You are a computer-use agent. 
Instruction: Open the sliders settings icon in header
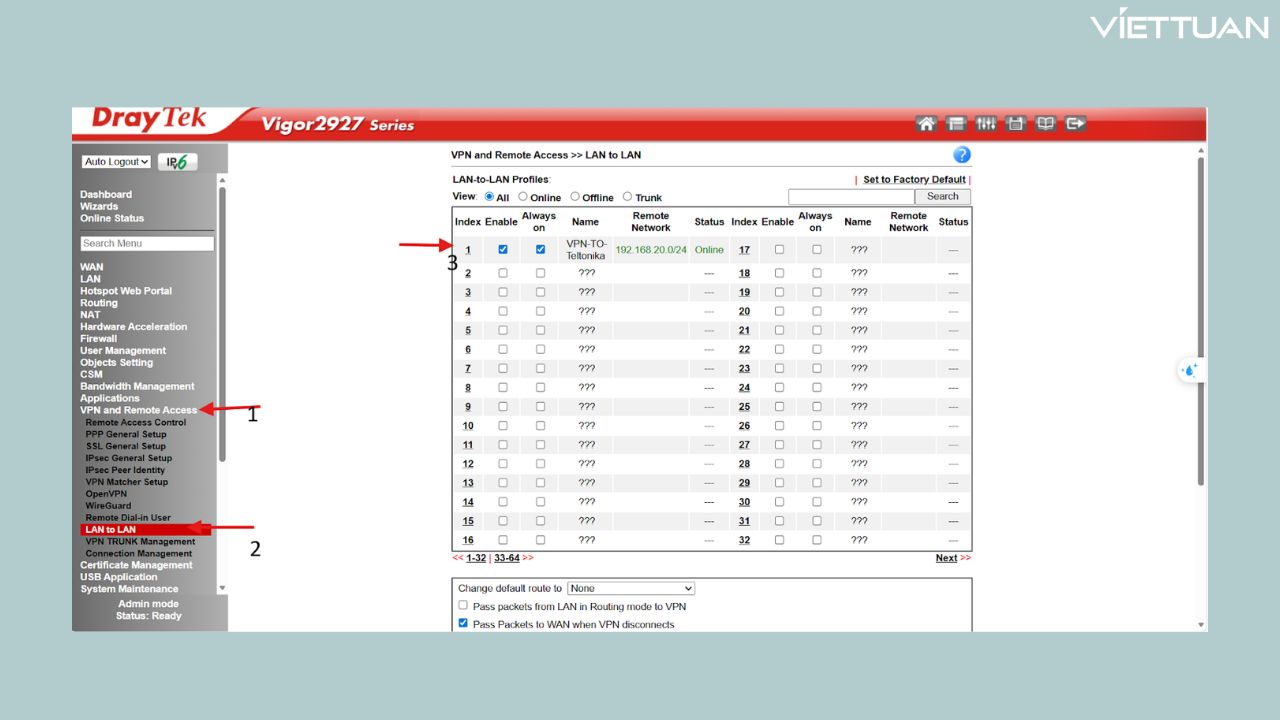(x=986, y=124)
